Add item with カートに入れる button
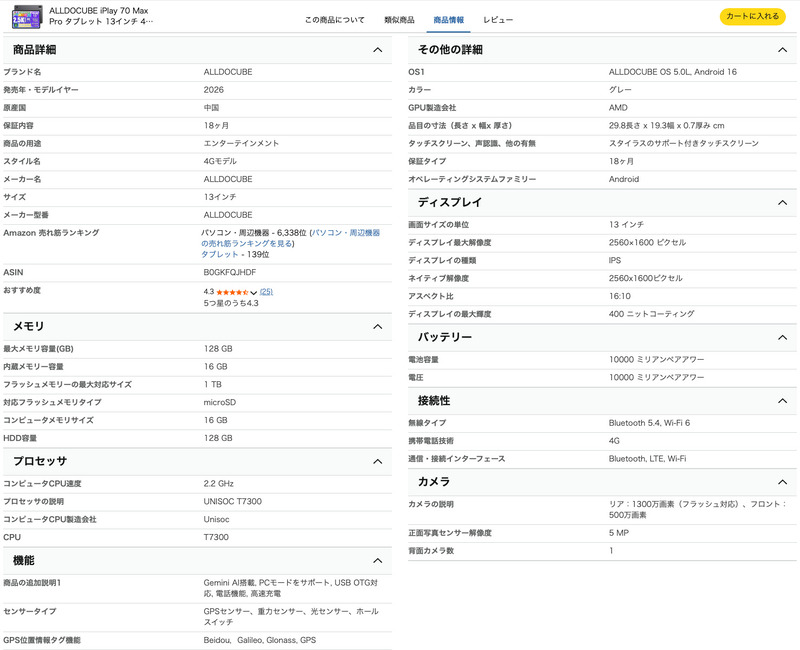Screen dimensions: 800x650 pos(753,16)
